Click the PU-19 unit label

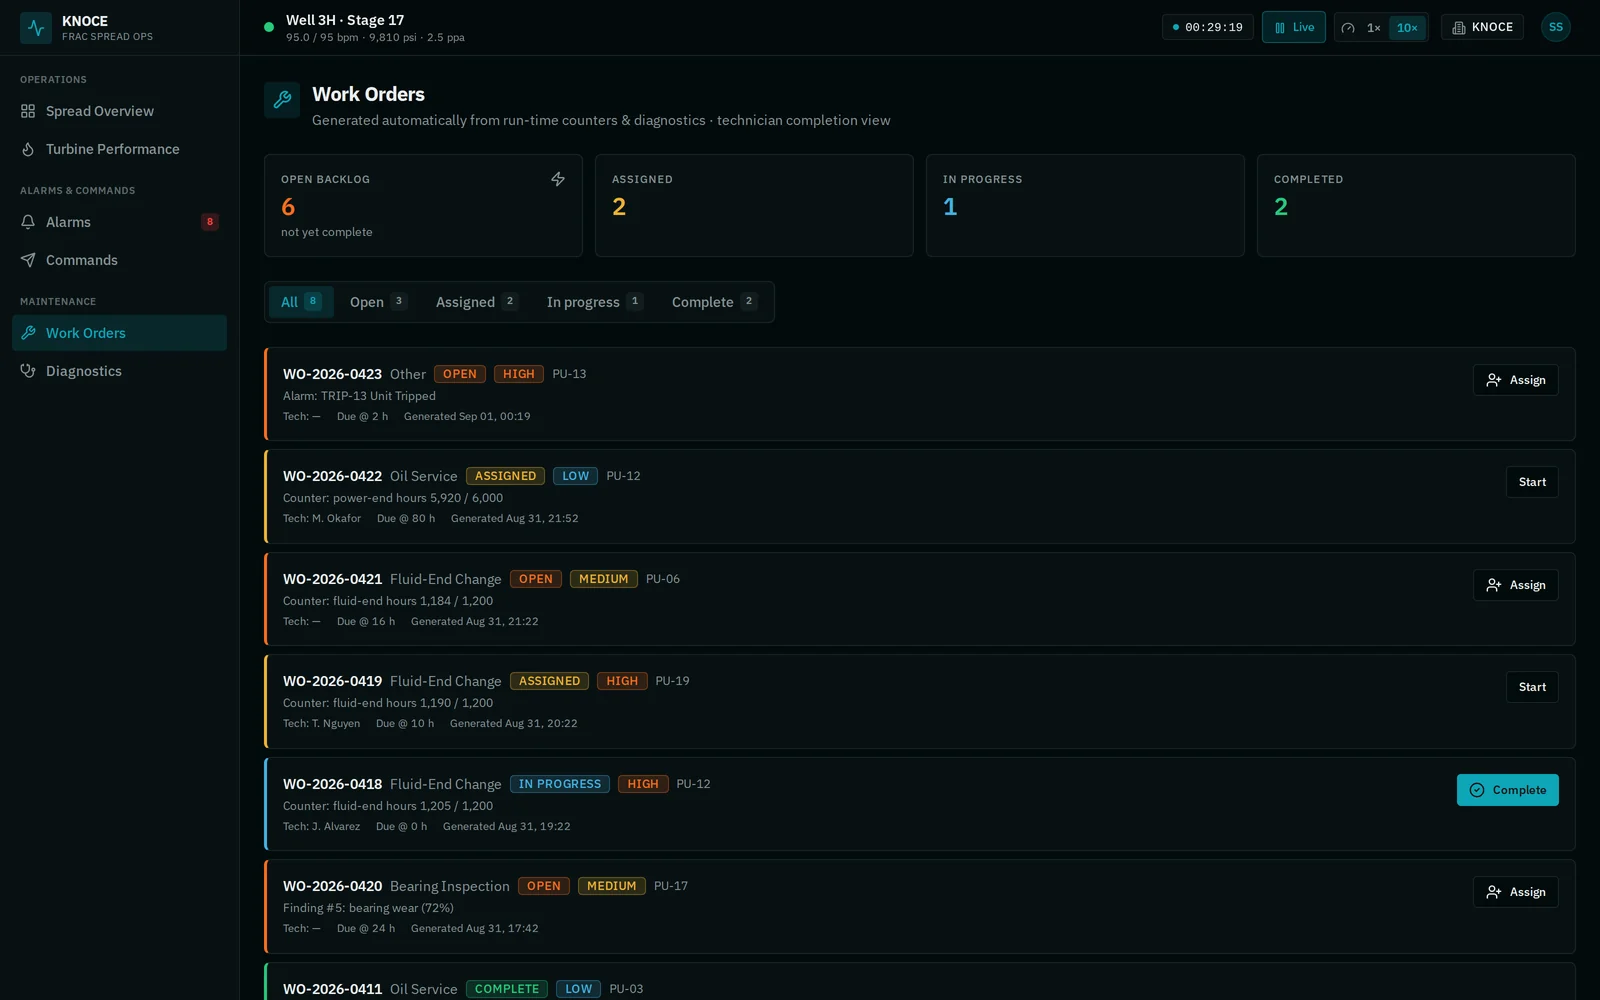[x=673, y=681]
